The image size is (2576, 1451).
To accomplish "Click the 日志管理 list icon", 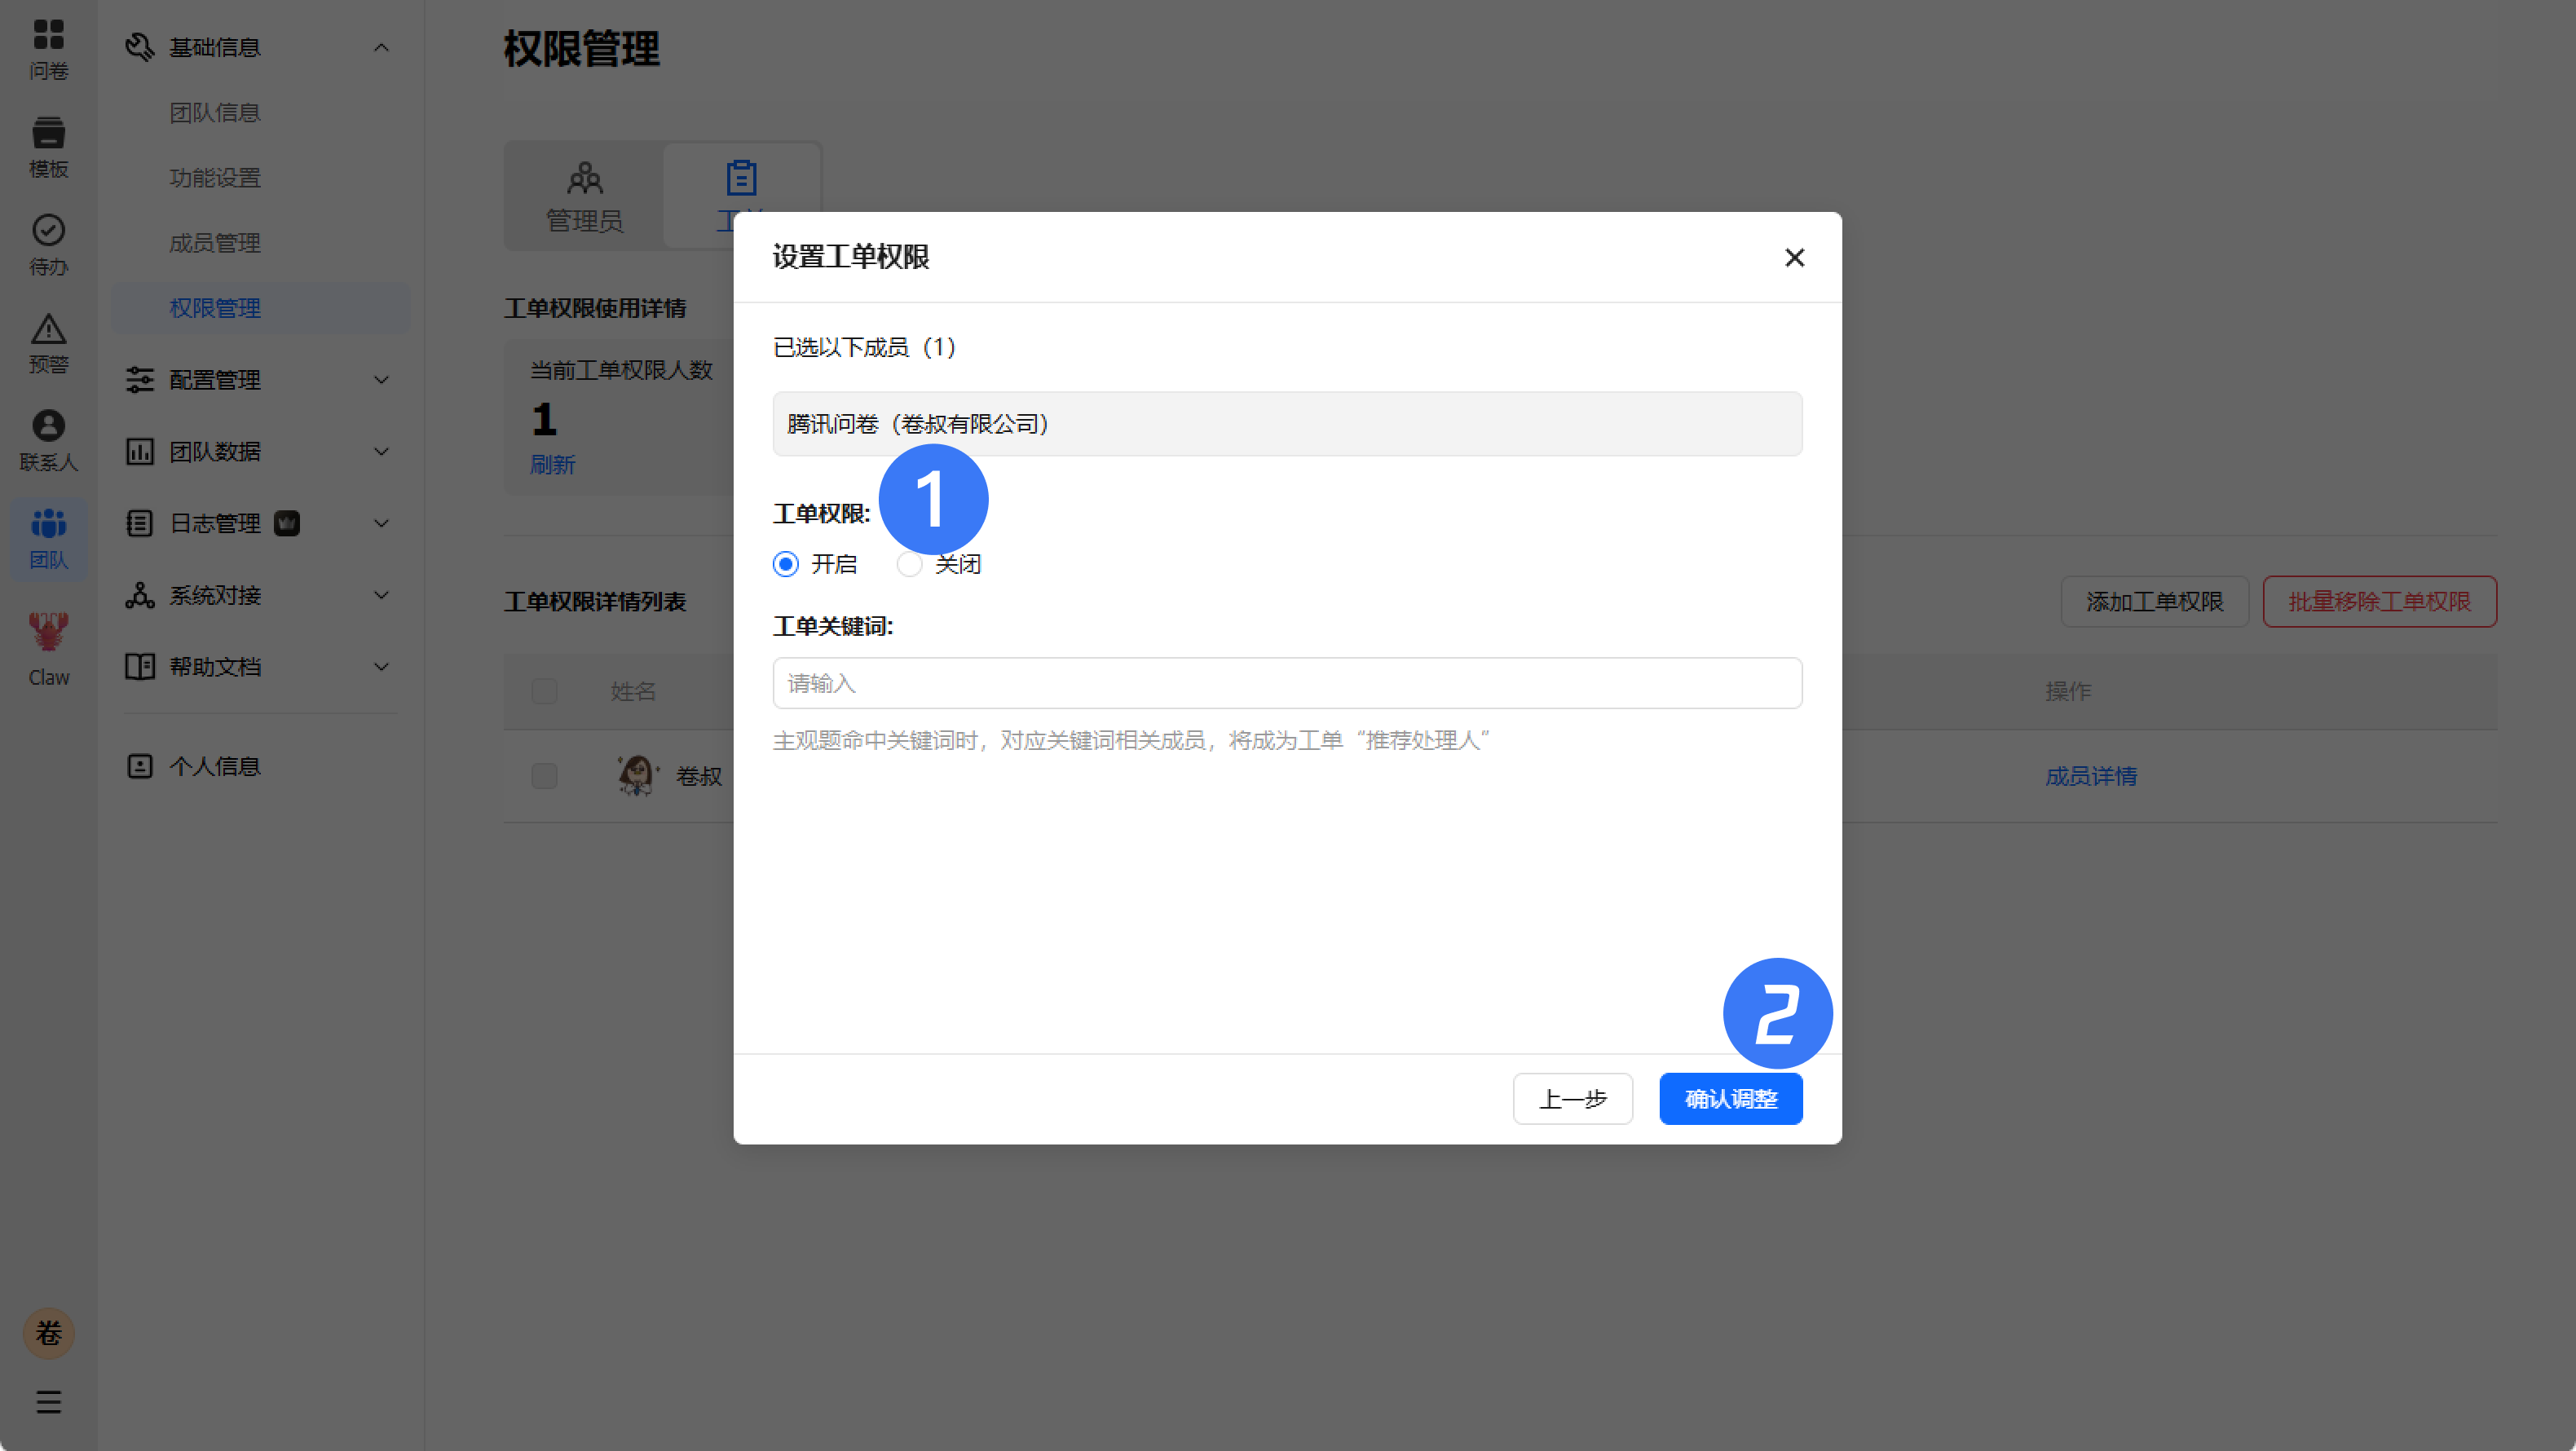I will coord(139,524).
